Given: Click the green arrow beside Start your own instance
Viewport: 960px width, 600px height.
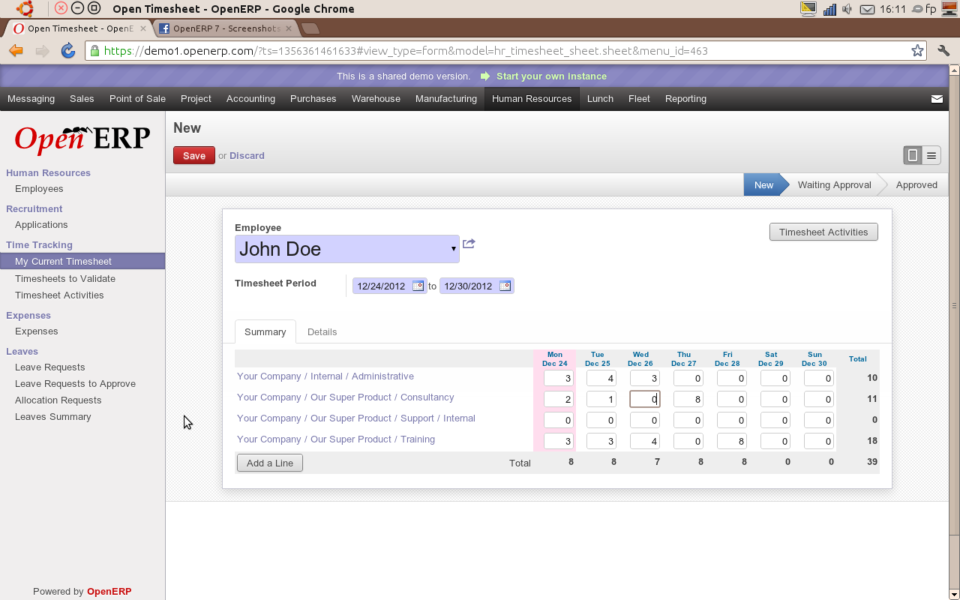Looking at the screenshot, I should (485, 76).
